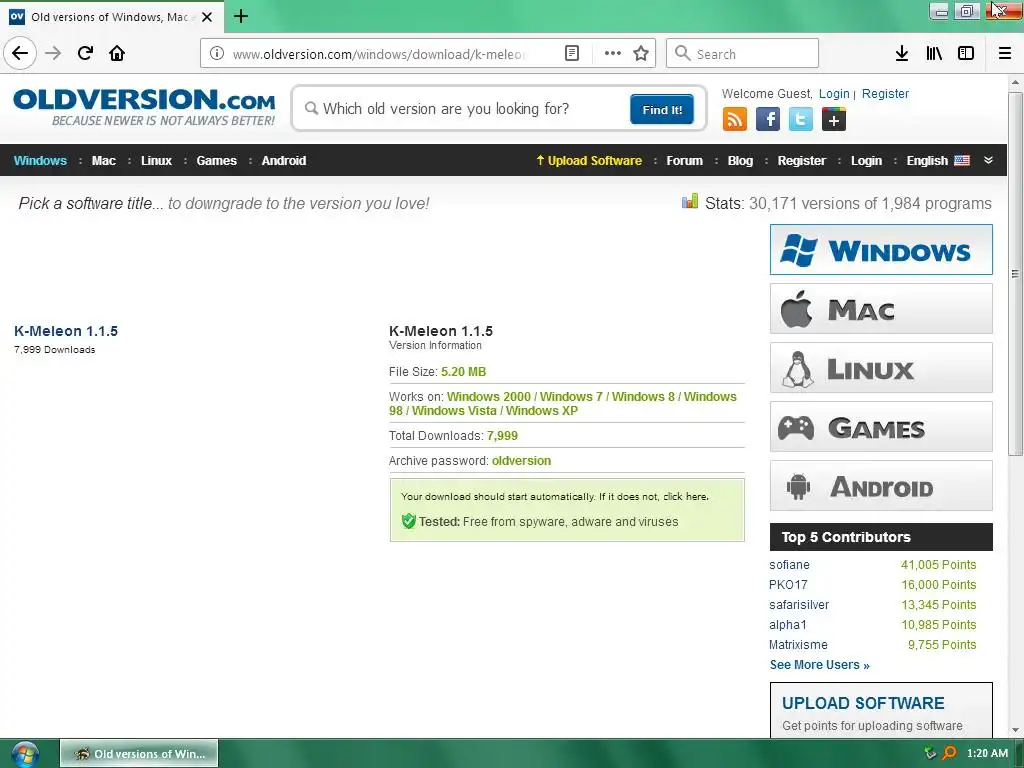Image resolution: width=1024 pixels, height=768 pixels.
Task: Open contributor sofiane's profile
Action: click(789, 565)
